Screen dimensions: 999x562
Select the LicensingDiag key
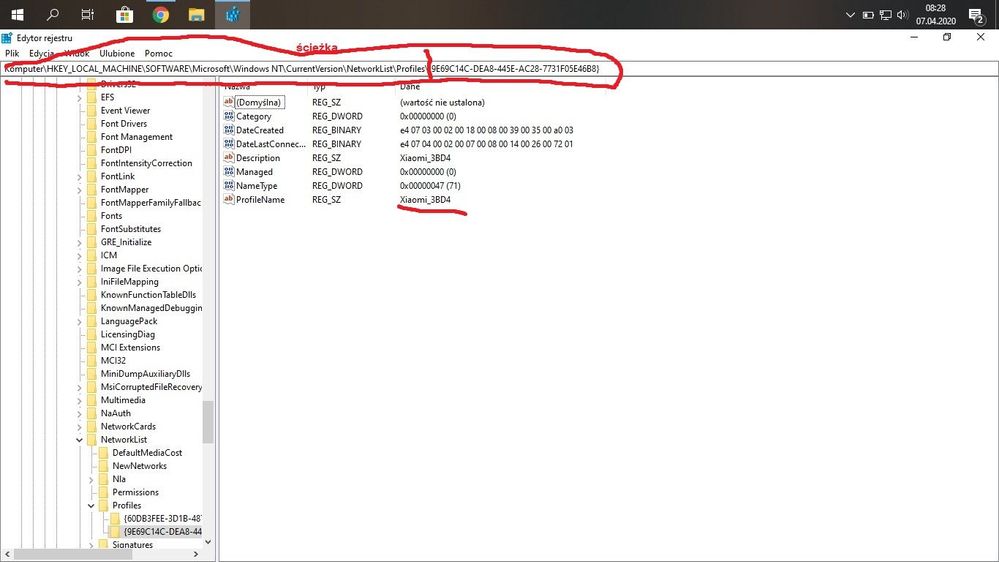click(127, 334)
